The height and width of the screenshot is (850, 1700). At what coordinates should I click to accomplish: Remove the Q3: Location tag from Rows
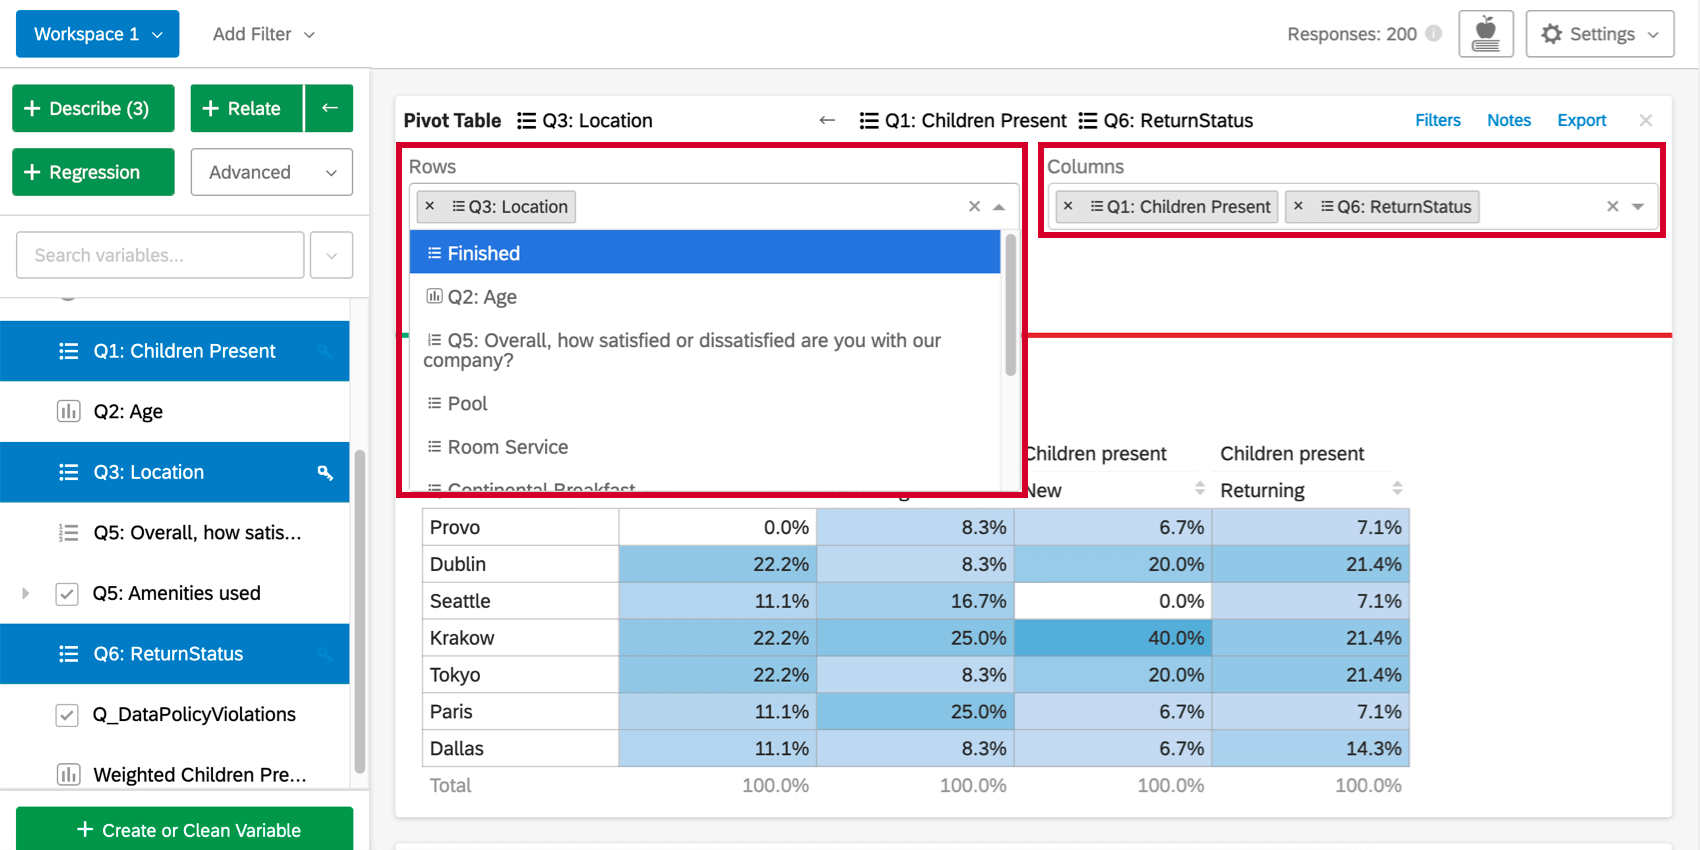pos(430,206)
